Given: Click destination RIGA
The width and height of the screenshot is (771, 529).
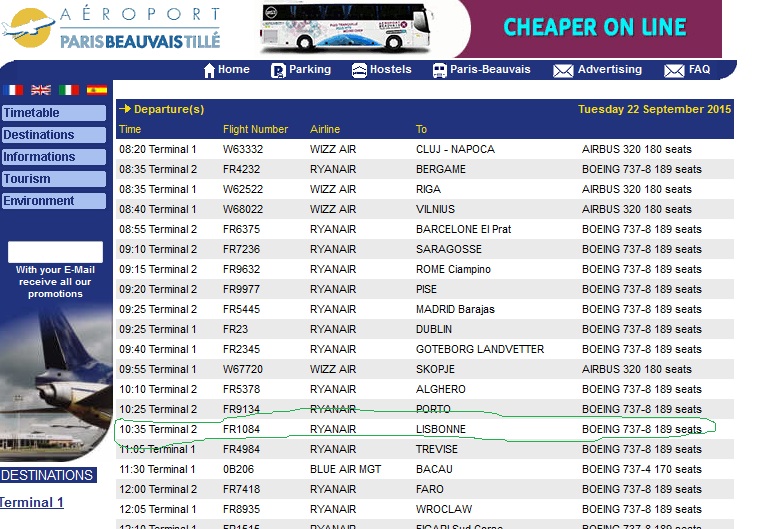Looking at the screenshot, I should (x=428, y=189).
